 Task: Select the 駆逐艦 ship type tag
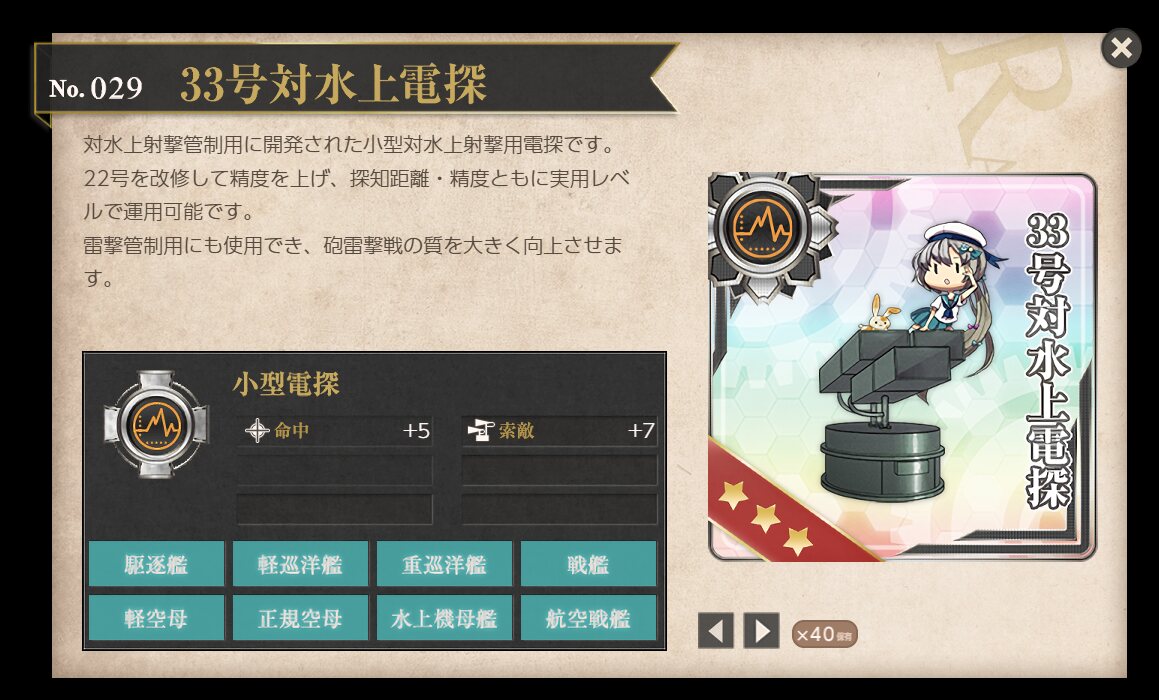156,565
